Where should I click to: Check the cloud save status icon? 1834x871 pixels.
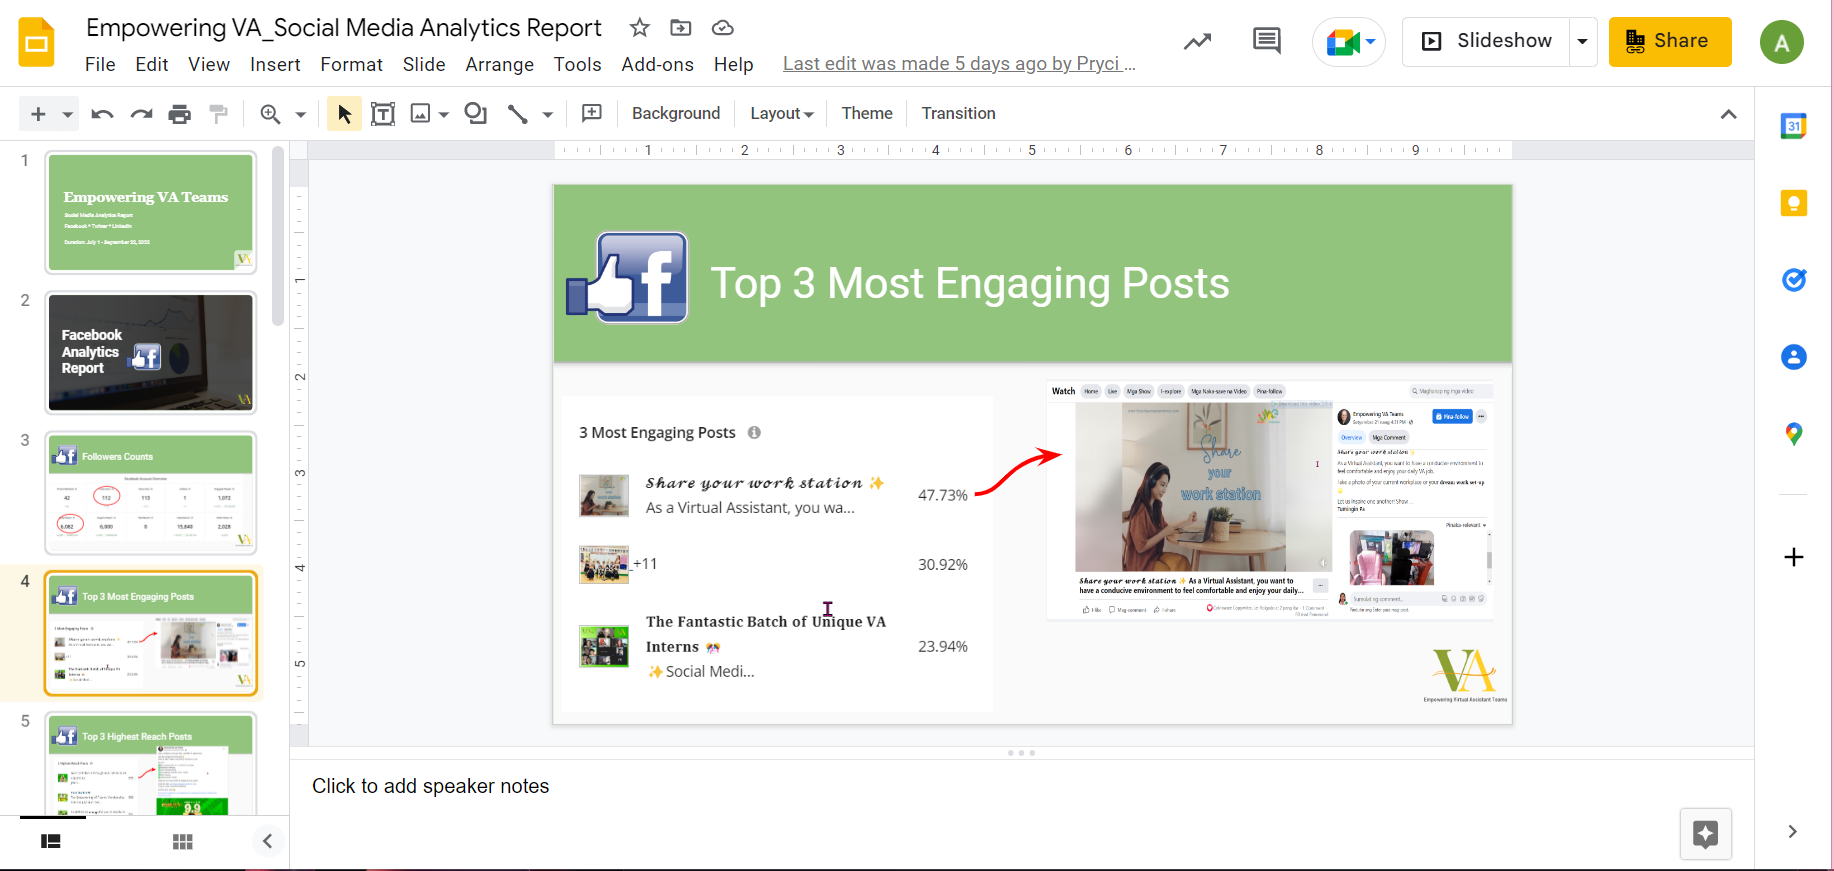[723, 28]
